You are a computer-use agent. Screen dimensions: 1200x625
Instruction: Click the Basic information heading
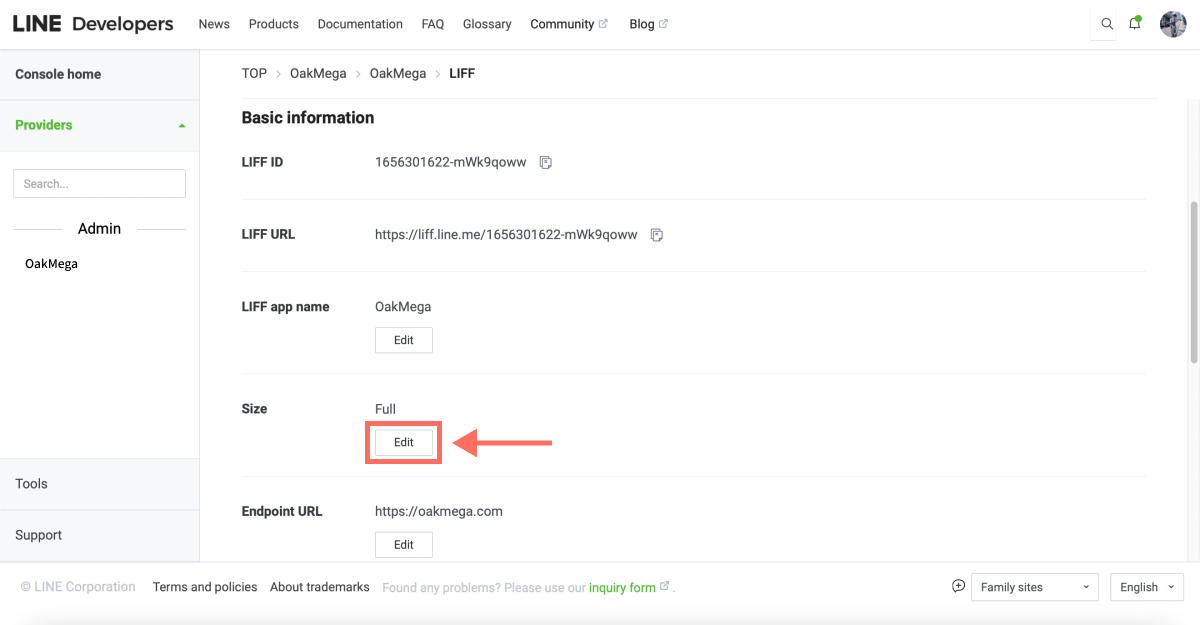click(x=308, y=117)
